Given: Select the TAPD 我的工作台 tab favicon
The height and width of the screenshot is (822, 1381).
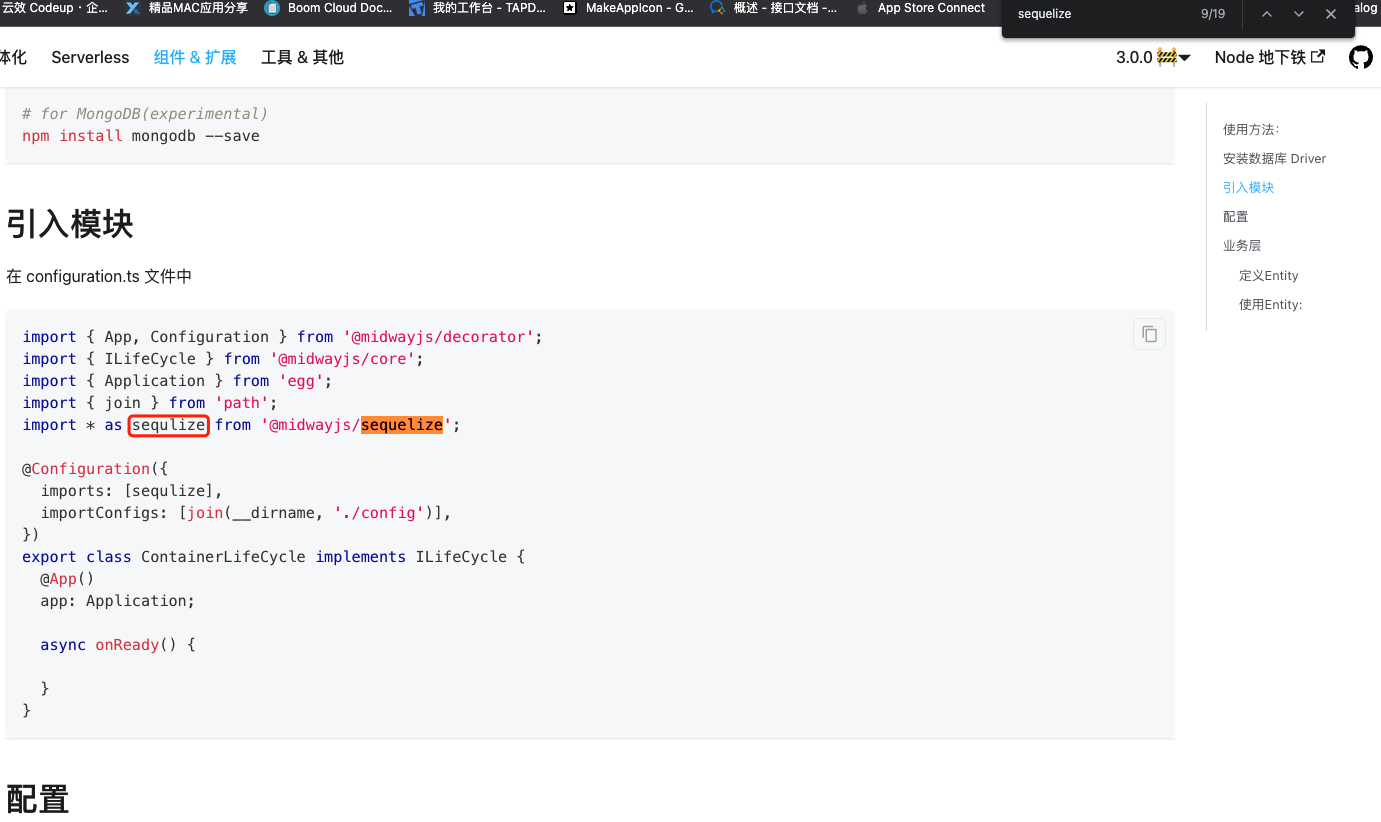Looking at the screenshot, I should click(417, 8).
